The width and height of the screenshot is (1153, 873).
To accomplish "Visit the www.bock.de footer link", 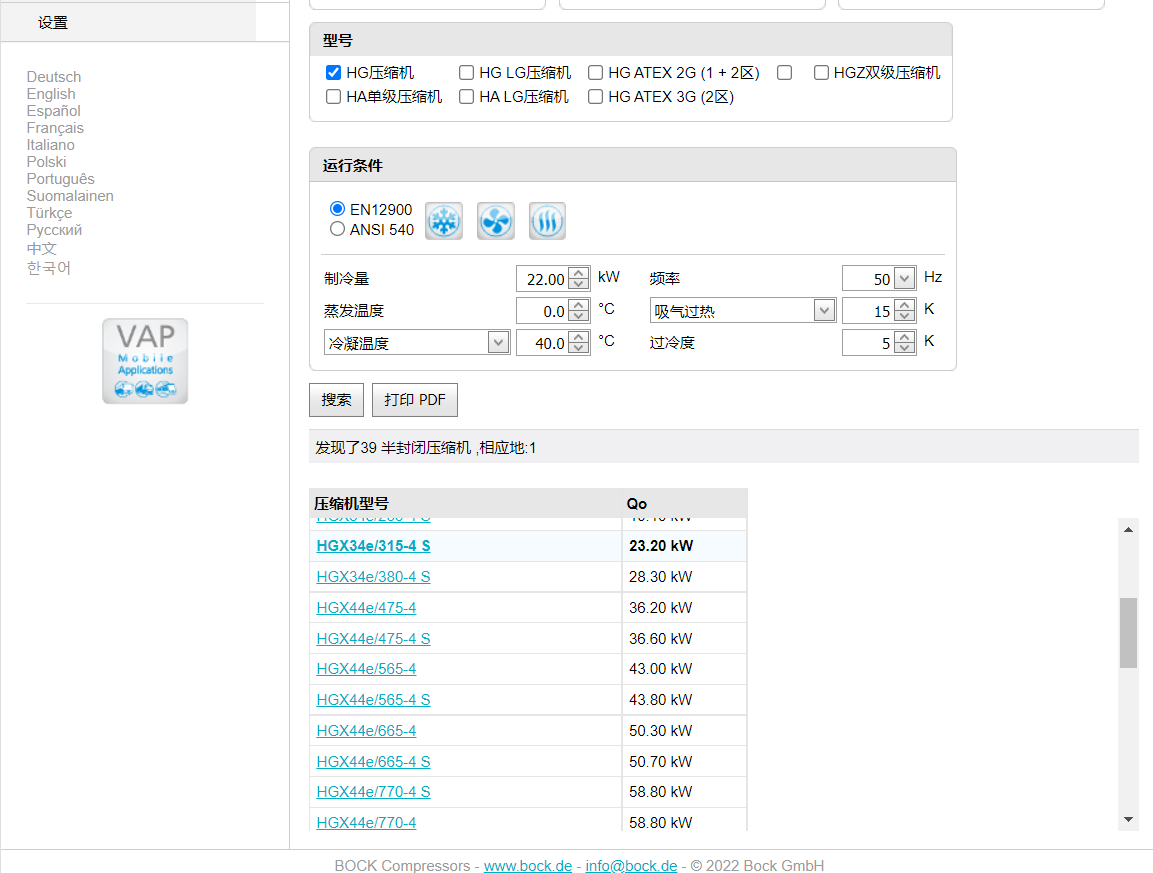I will pyautogui.click(x=528, y=865).
